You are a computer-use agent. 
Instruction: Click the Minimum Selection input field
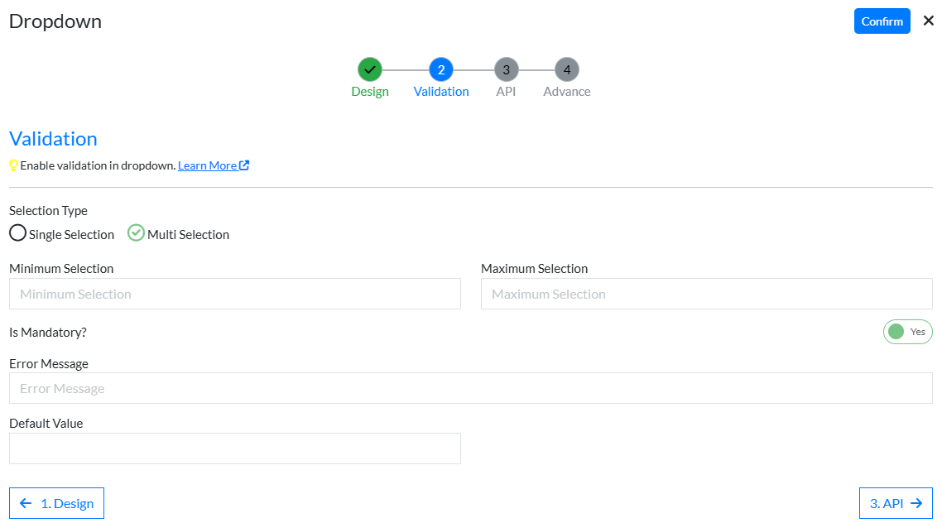pyautogui.click(x=235, y=294)
